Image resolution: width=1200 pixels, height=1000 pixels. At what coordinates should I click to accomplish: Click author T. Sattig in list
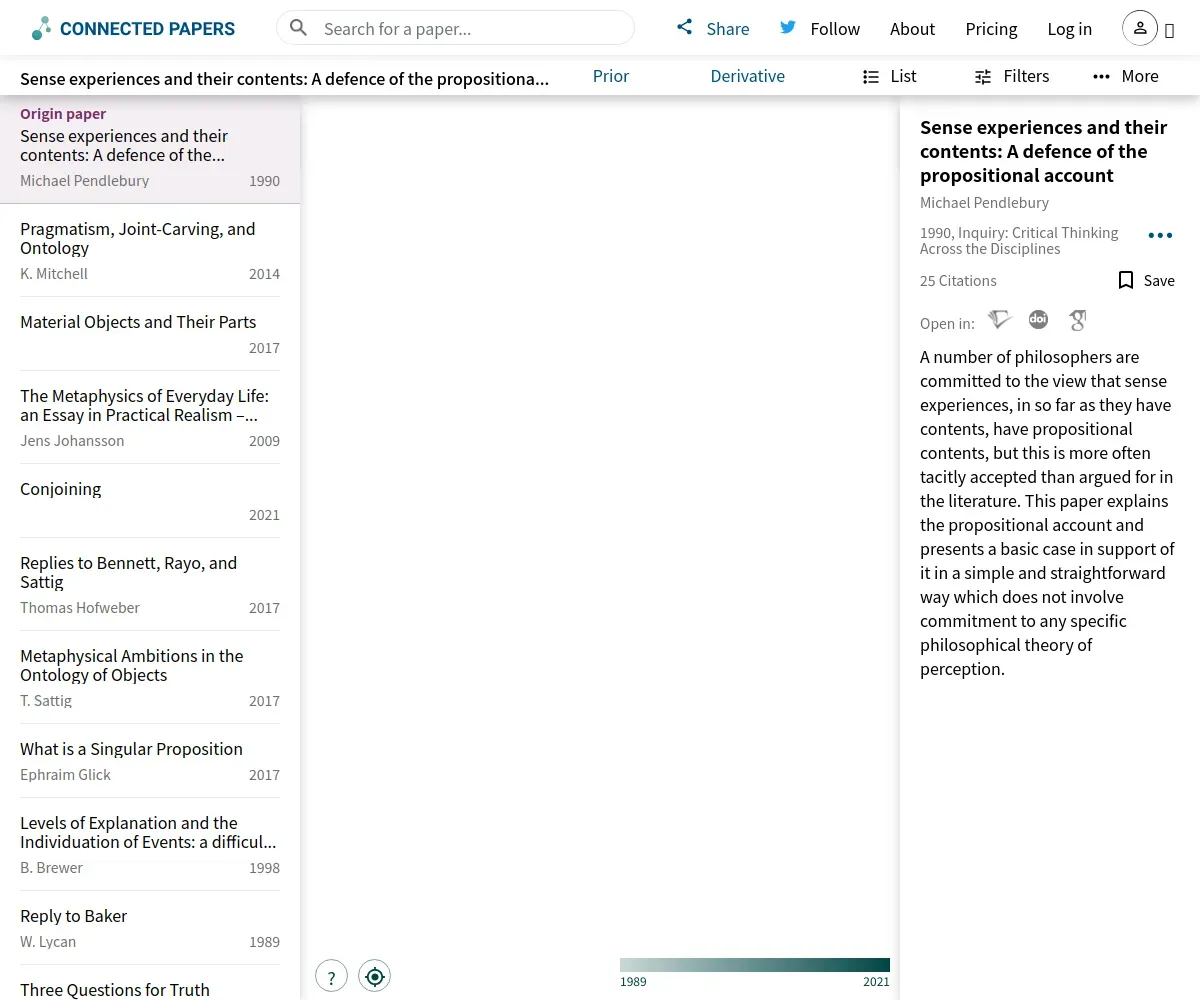46,701
